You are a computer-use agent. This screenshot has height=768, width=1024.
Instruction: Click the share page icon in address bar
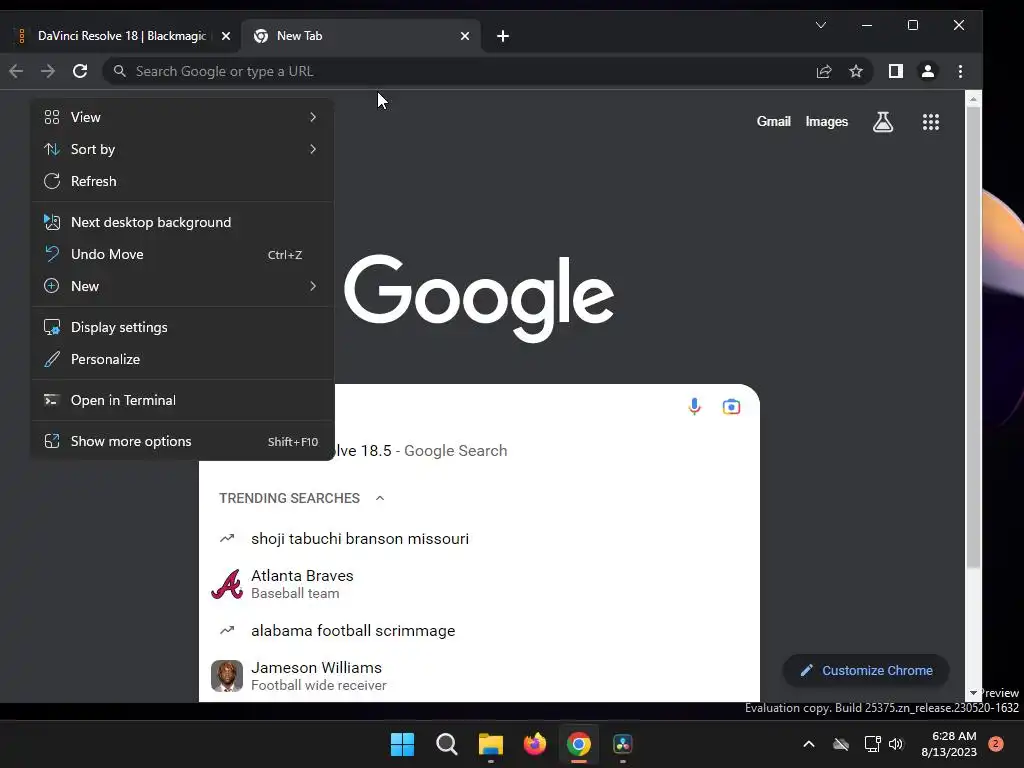[x=824, y=71]
